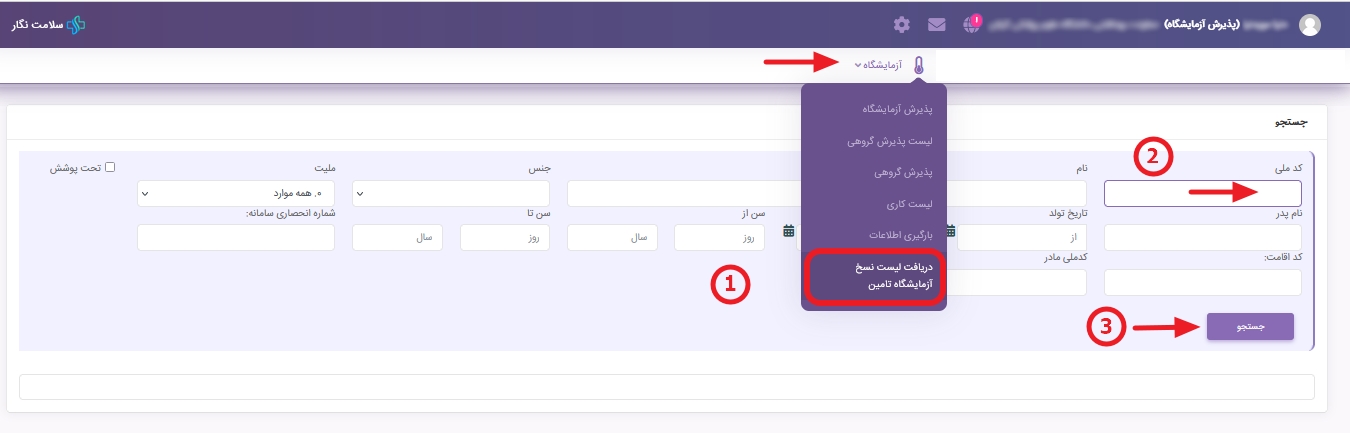Click calendar icon left of the menu
1350x433 pixels.
pos(789,231)
